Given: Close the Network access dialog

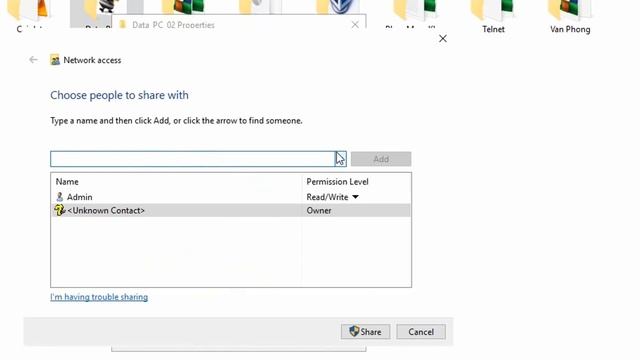Looking at the screenshot, I should [x=442, y=39].
